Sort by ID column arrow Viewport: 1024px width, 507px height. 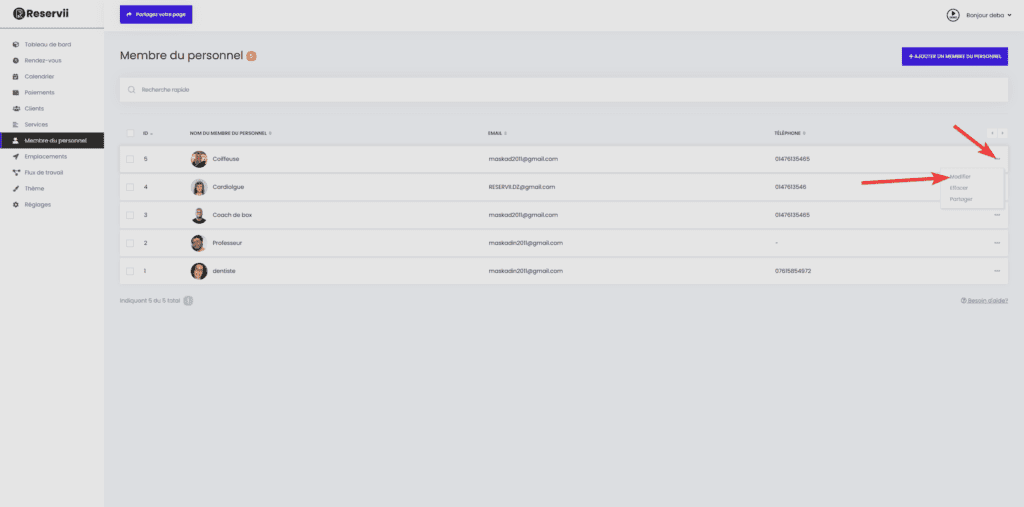[152, 133]
